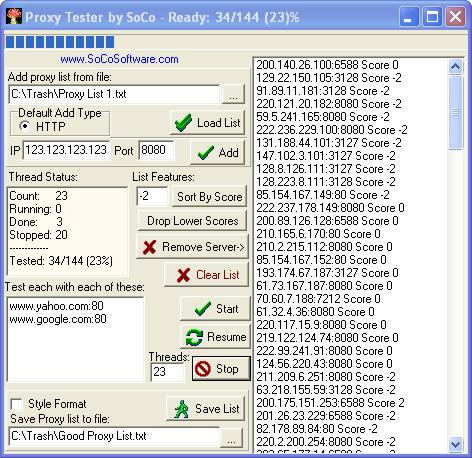Click the scrollbar down arrow in proxy list
Screen dimensions: 472x458
pyautogui.click(x=455, y=444)
